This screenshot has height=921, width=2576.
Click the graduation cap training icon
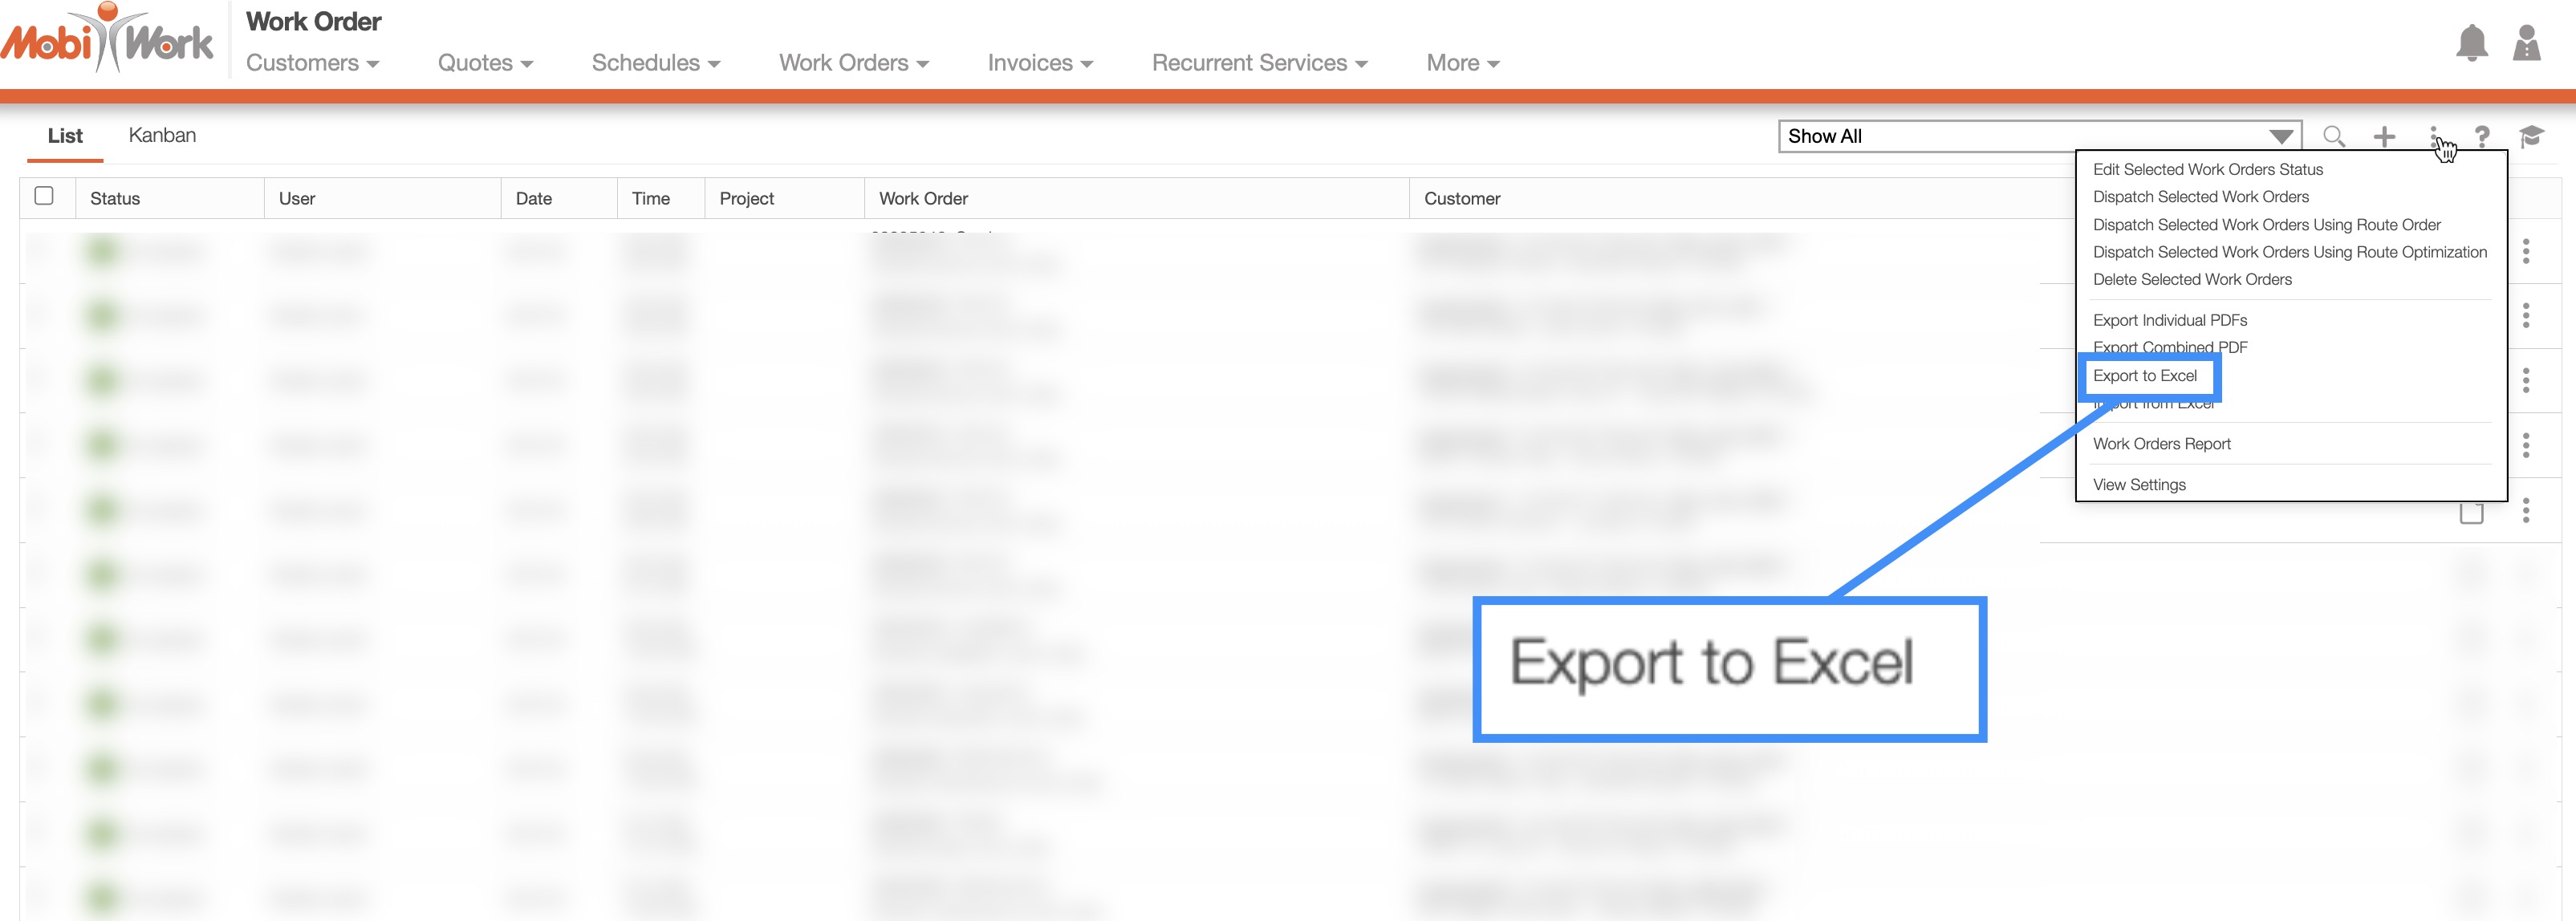(2531, 136)
